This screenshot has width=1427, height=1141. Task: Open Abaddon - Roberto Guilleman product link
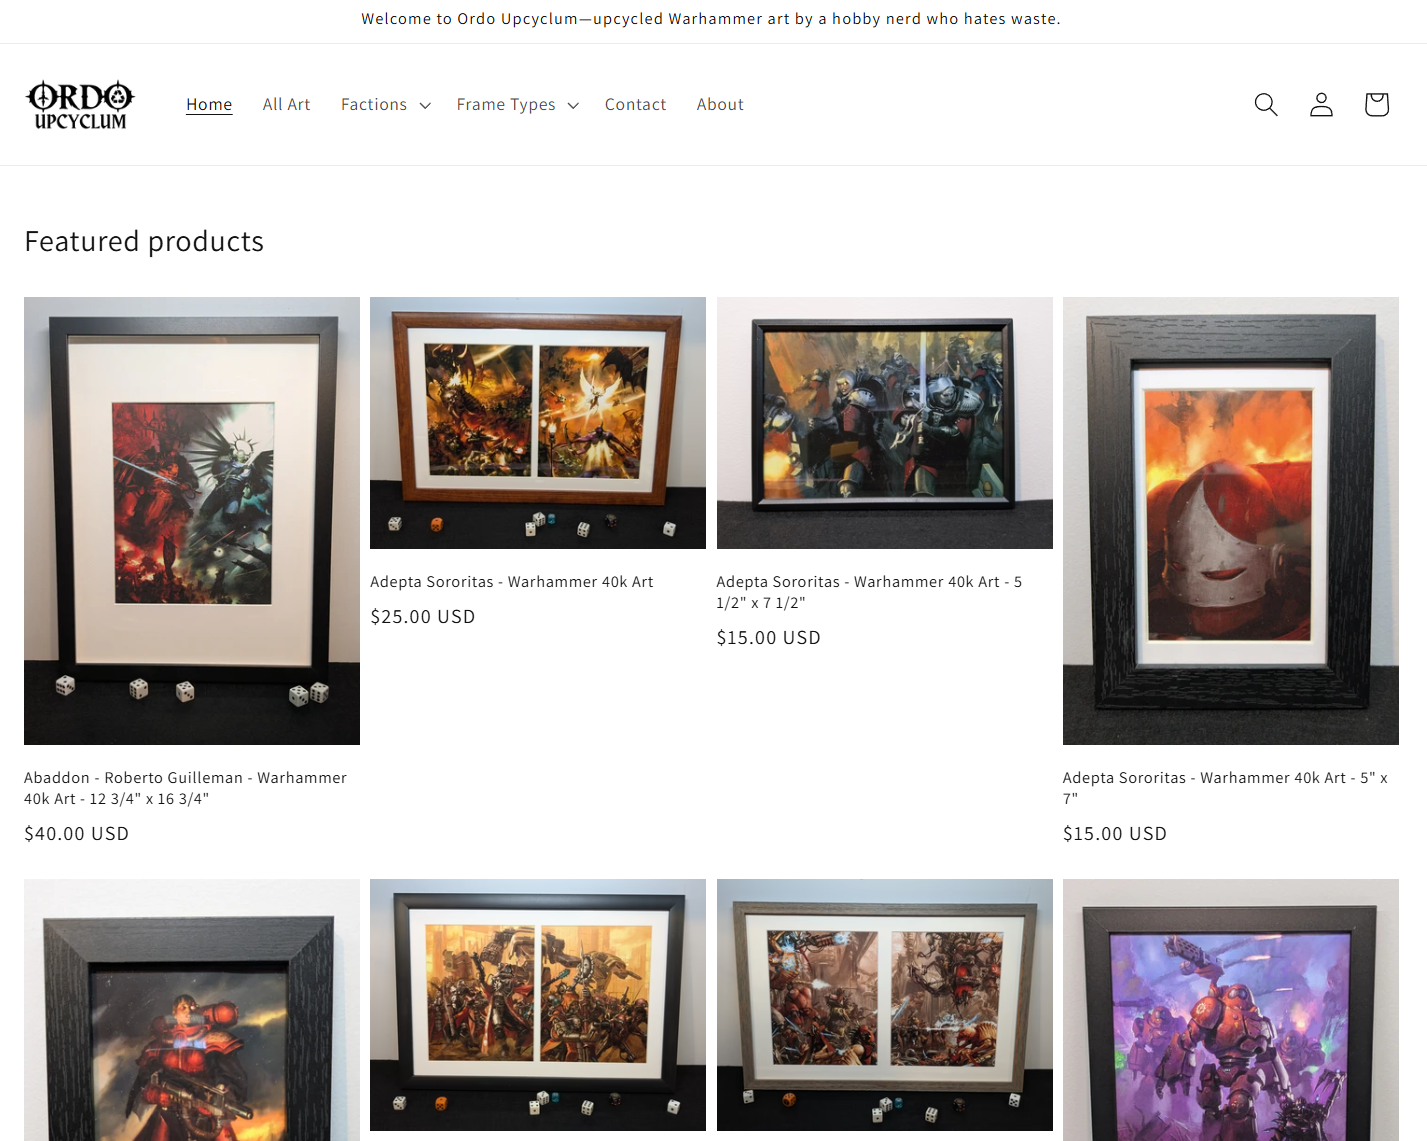[x=185, y=788]
